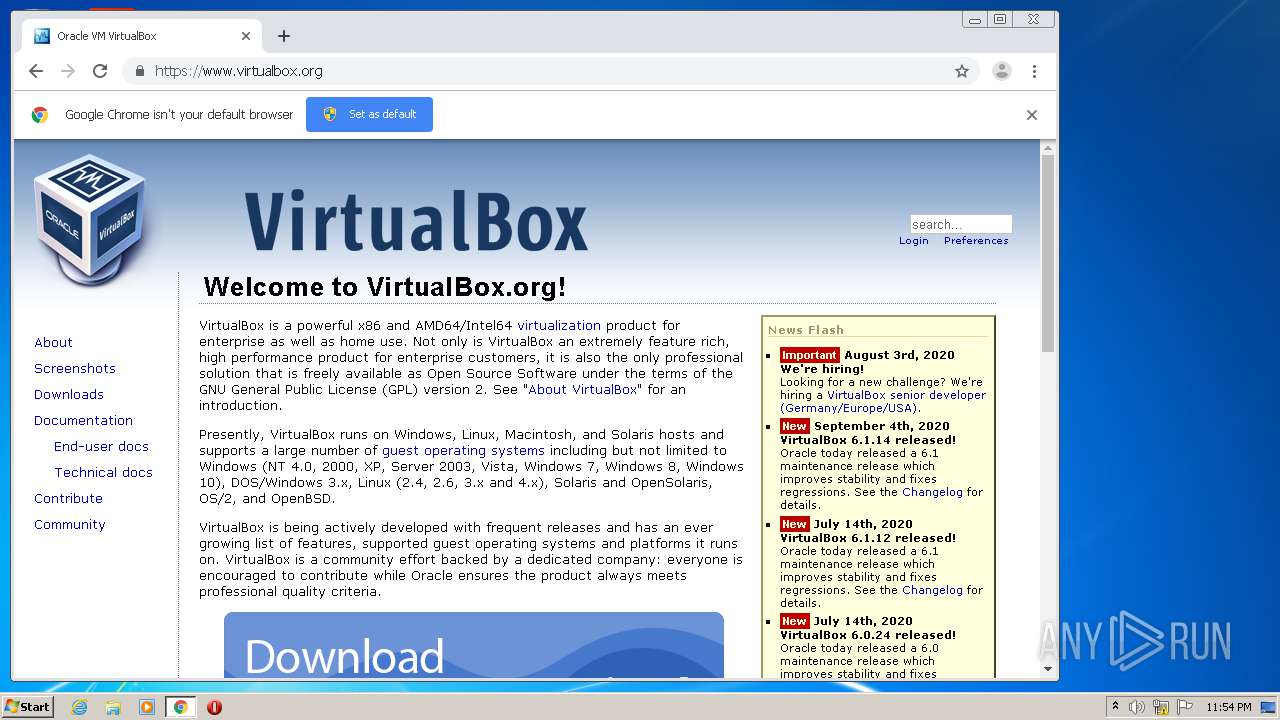Click the VirtualBox cube logo
The height and width of the screenshot is (720, 1280).
90,220
